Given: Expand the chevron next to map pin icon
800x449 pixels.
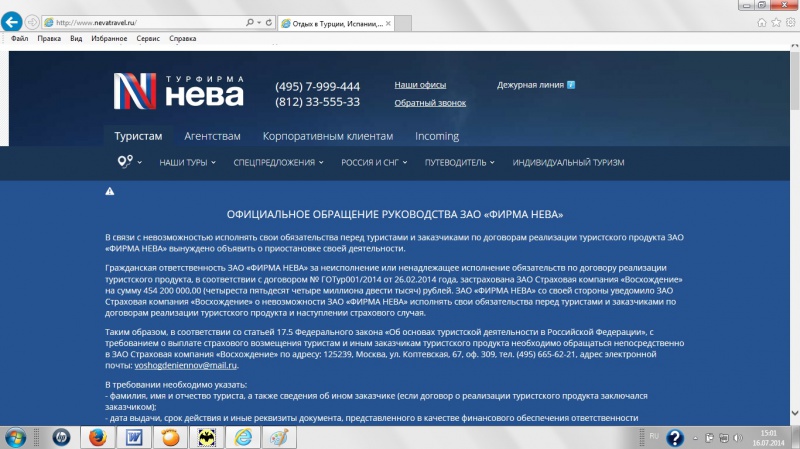Looking at the screenshot, I should pyautogui.click(x=139, y=162).
